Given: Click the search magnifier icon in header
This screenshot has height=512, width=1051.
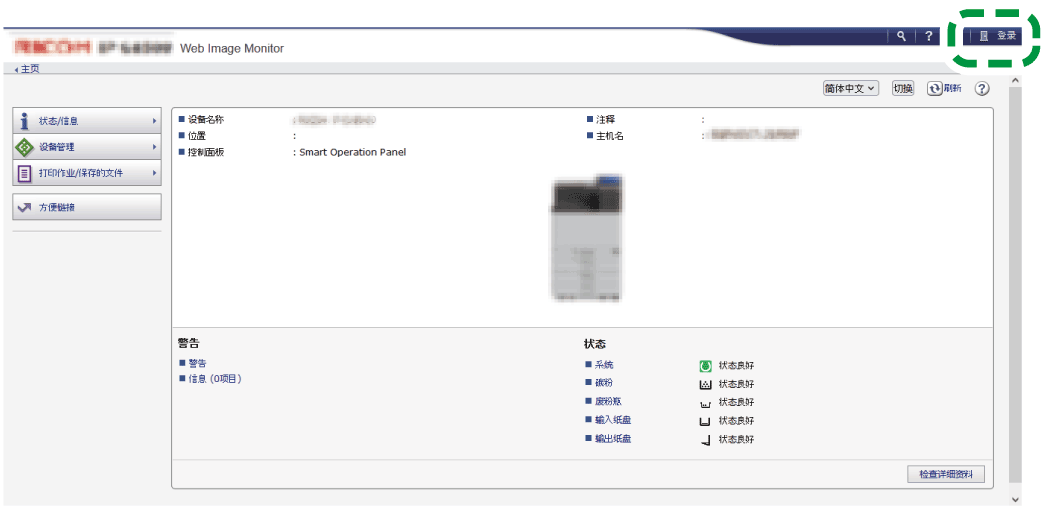Looking at the screenshot, I should pyautogui.click(x=901, y=36).
